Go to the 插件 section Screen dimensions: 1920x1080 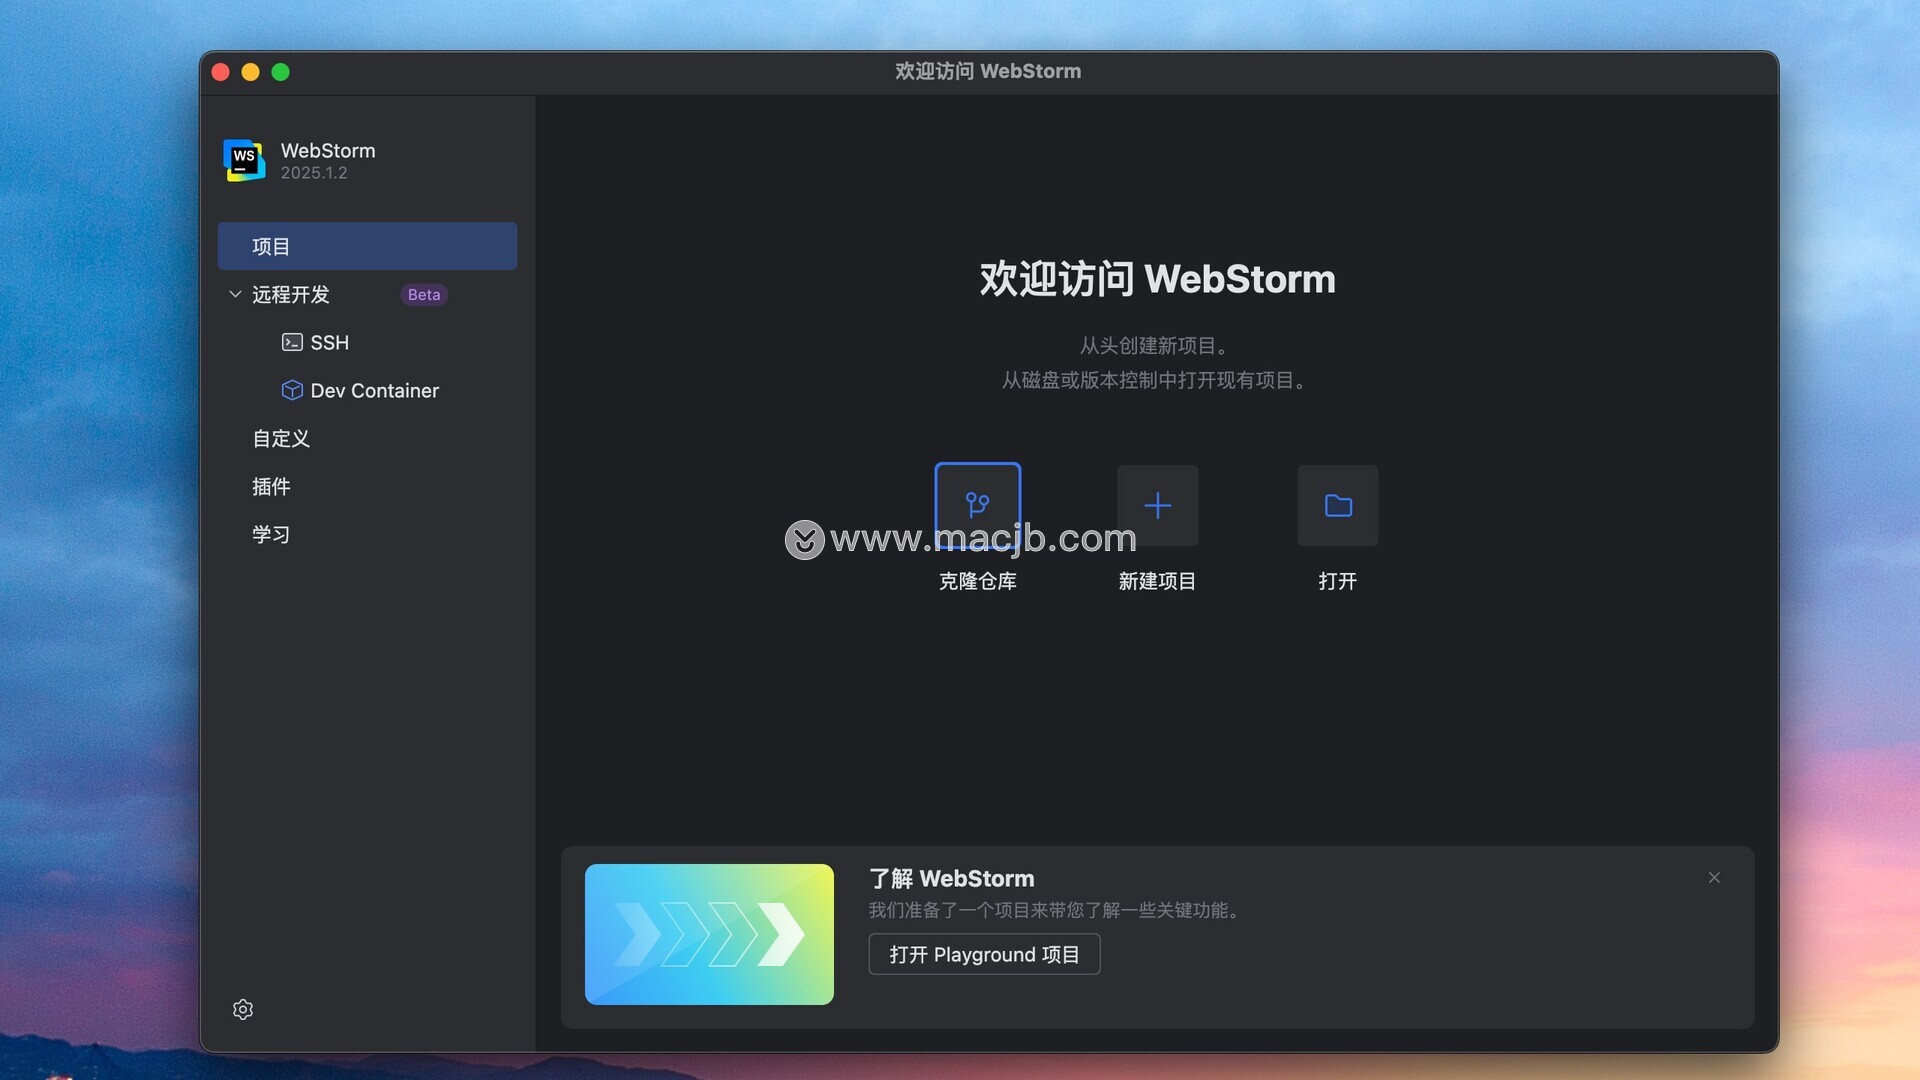click(x=271, y=486)
